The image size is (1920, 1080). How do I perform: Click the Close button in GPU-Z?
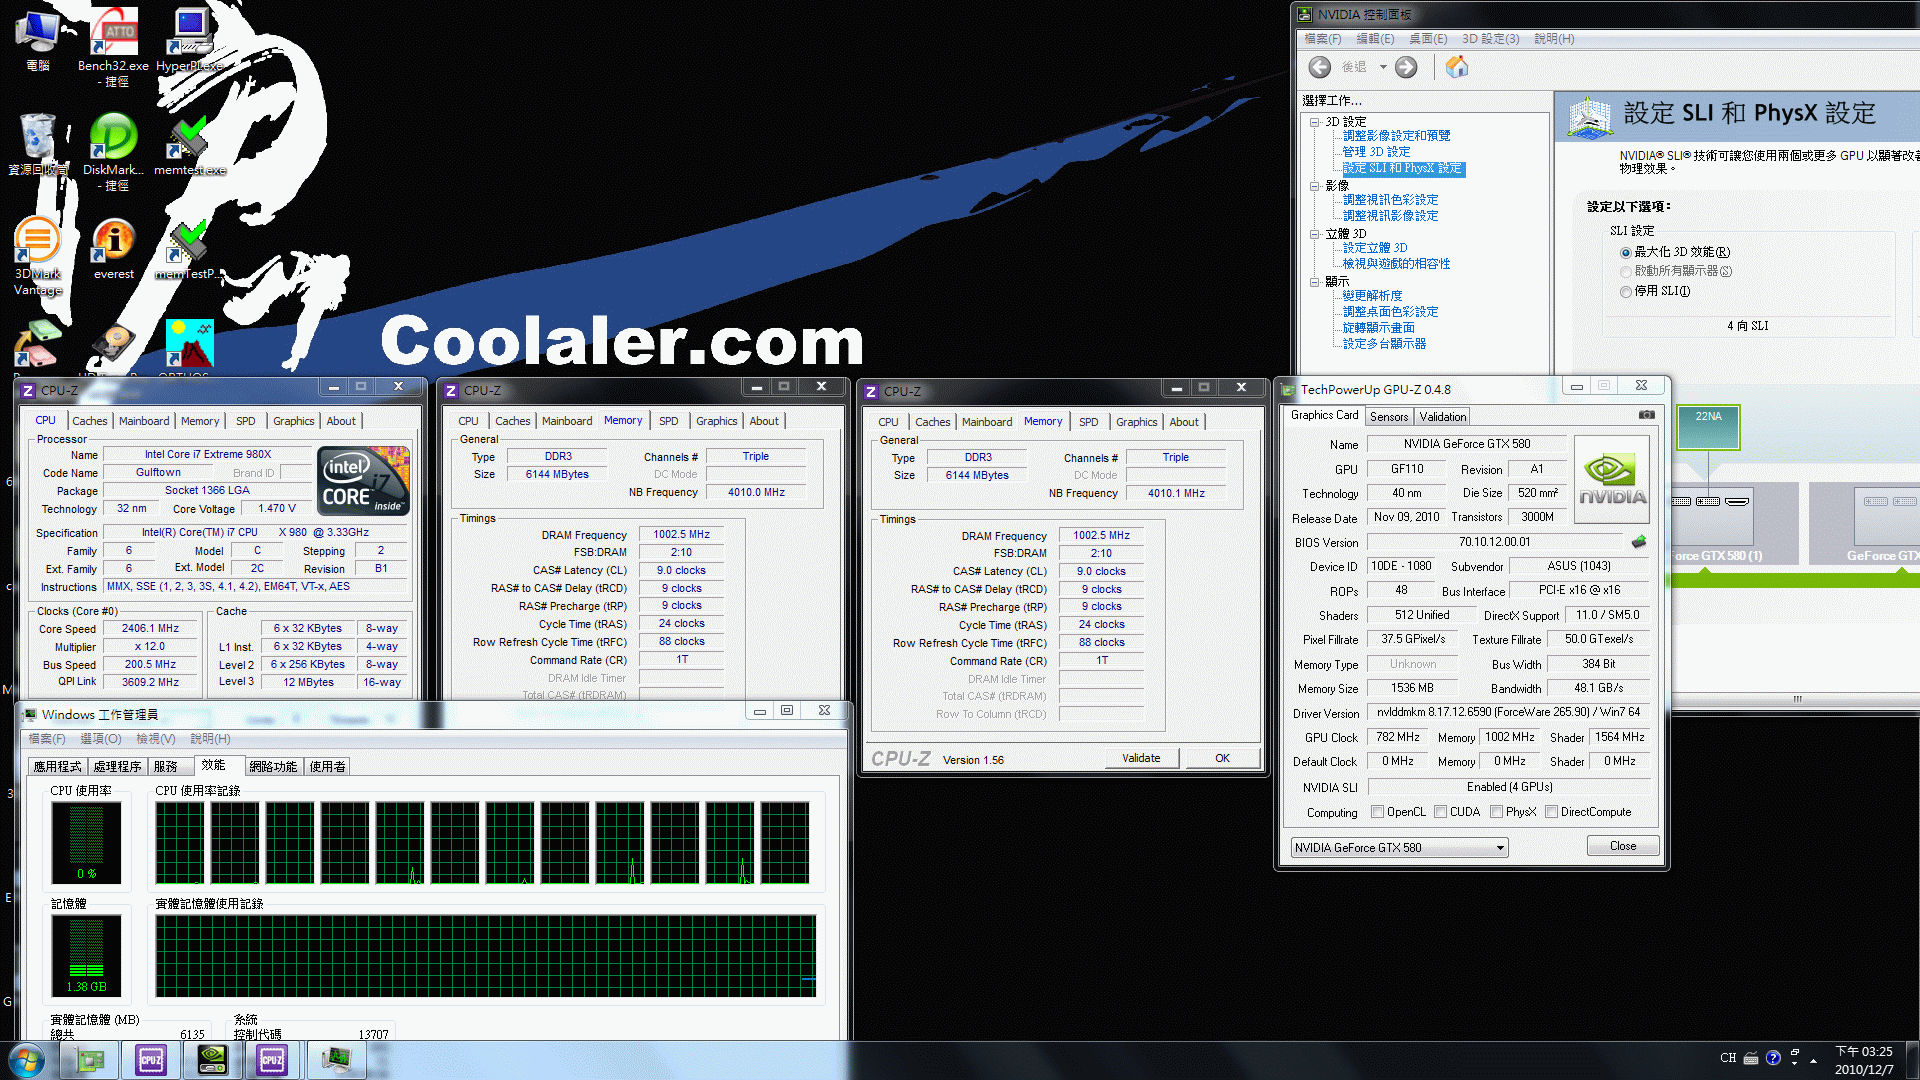pyautogui.click(x=1622, y=846)
